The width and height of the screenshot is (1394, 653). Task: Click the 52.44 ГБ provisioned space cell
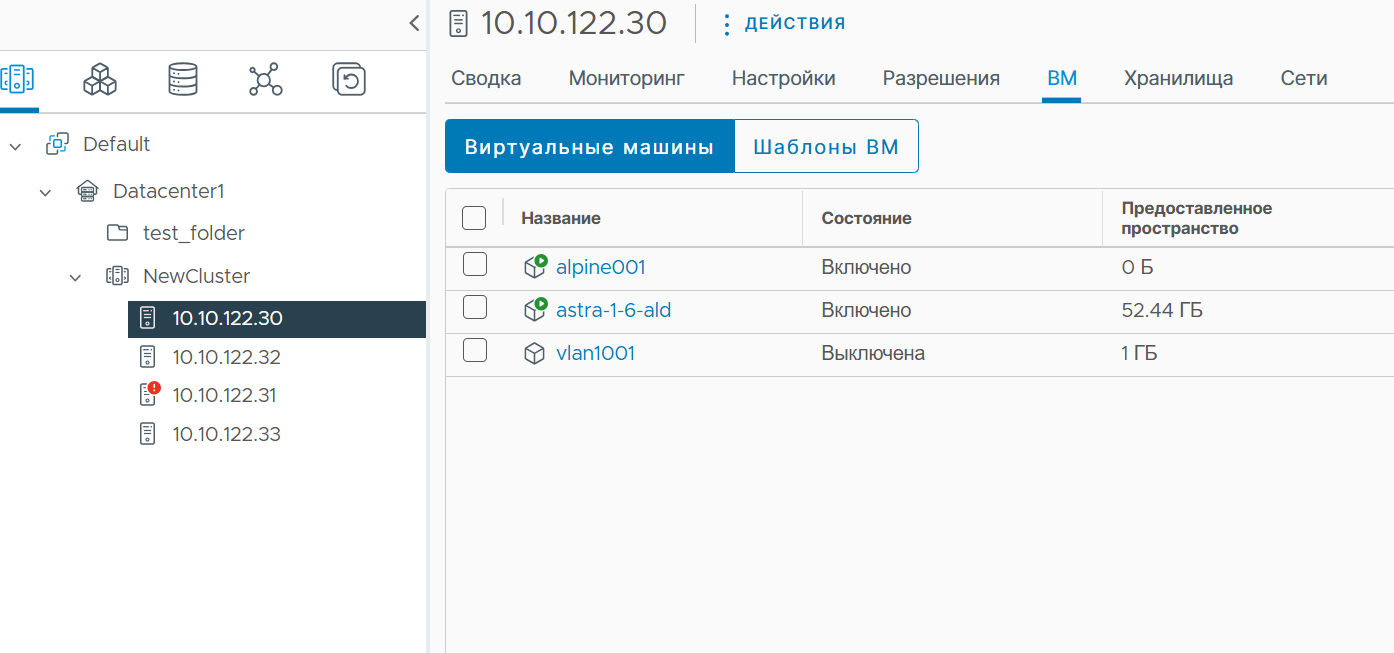coord(1162,310)
